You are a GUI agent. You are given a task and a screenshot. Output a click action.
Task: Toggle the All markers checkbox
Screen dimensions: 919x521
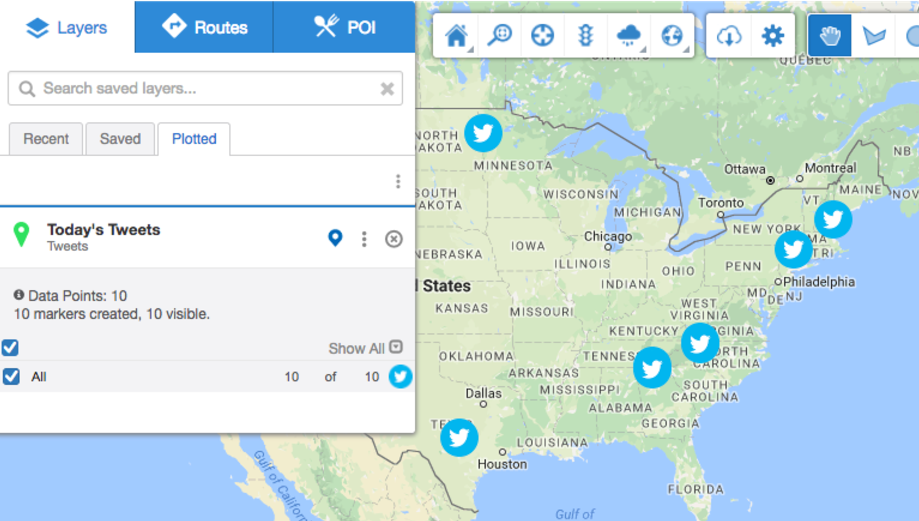11,376
